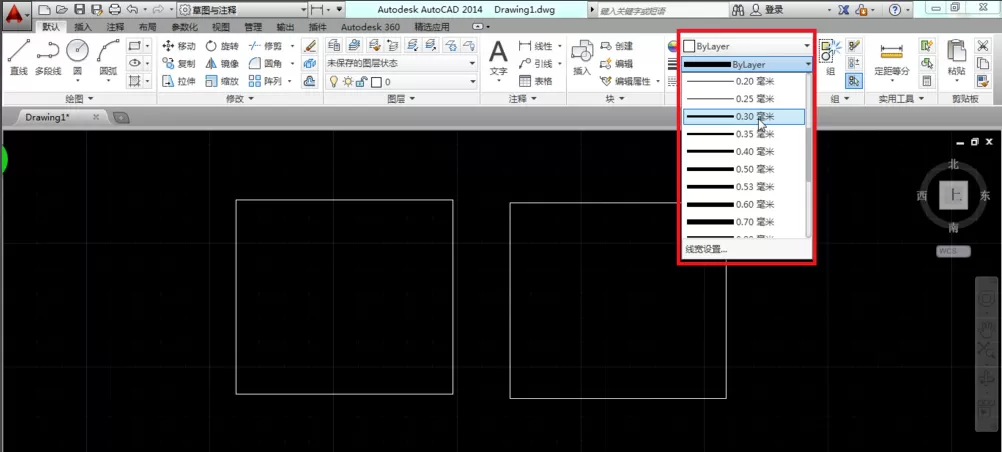Click the lineweight list scrollbar
This screenshot has height=452, width=1002.
click(x=809, y=155)
